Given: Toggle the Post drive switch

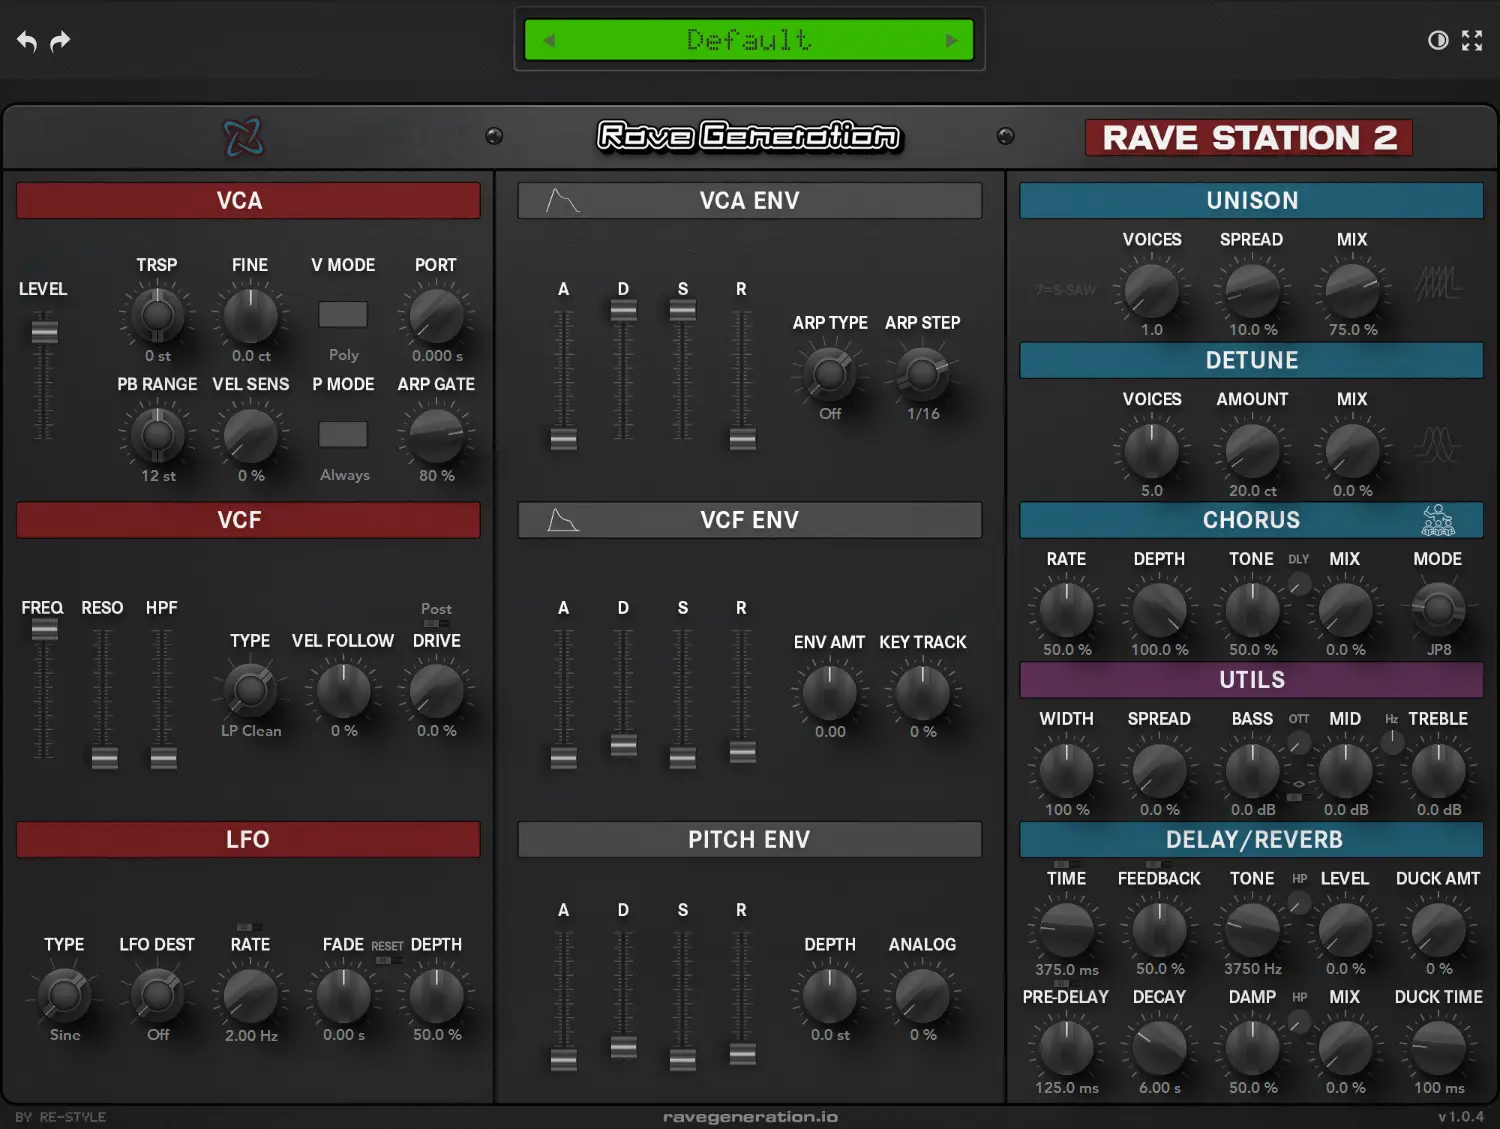Looking at the screenshot, I should (x=436, y=623).
